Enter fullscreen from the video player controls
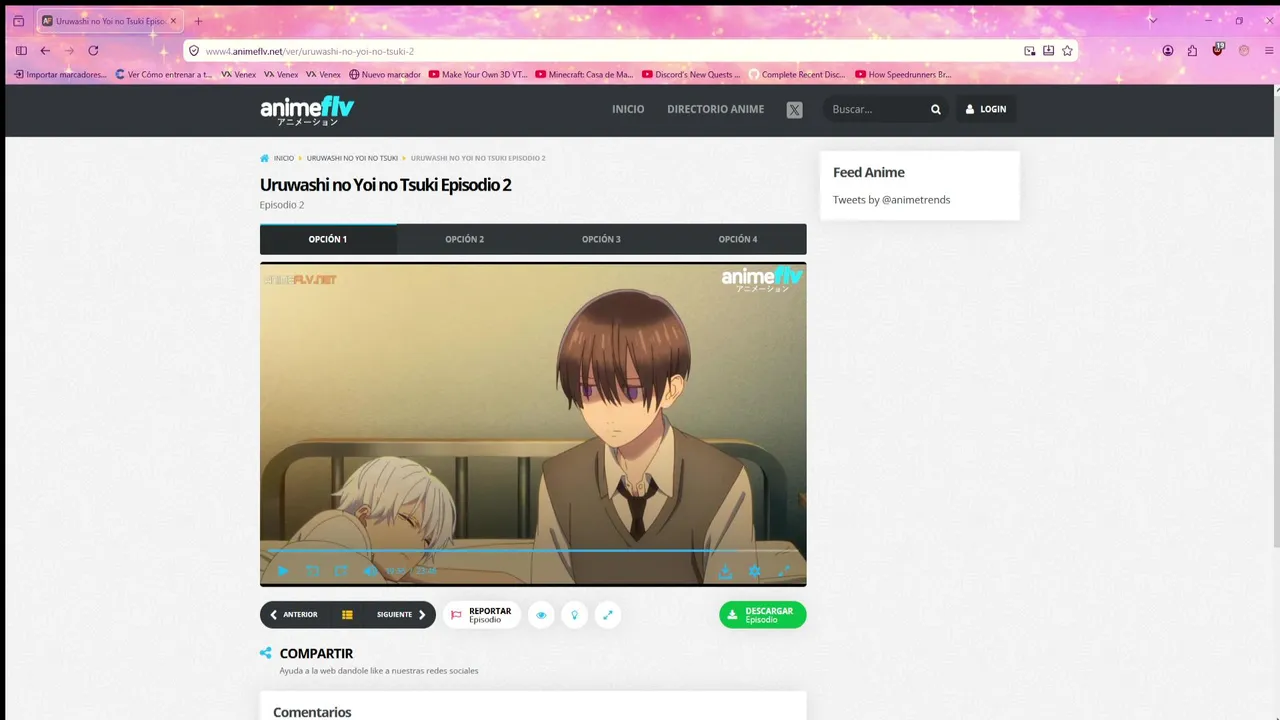 (x=784, y=571)
